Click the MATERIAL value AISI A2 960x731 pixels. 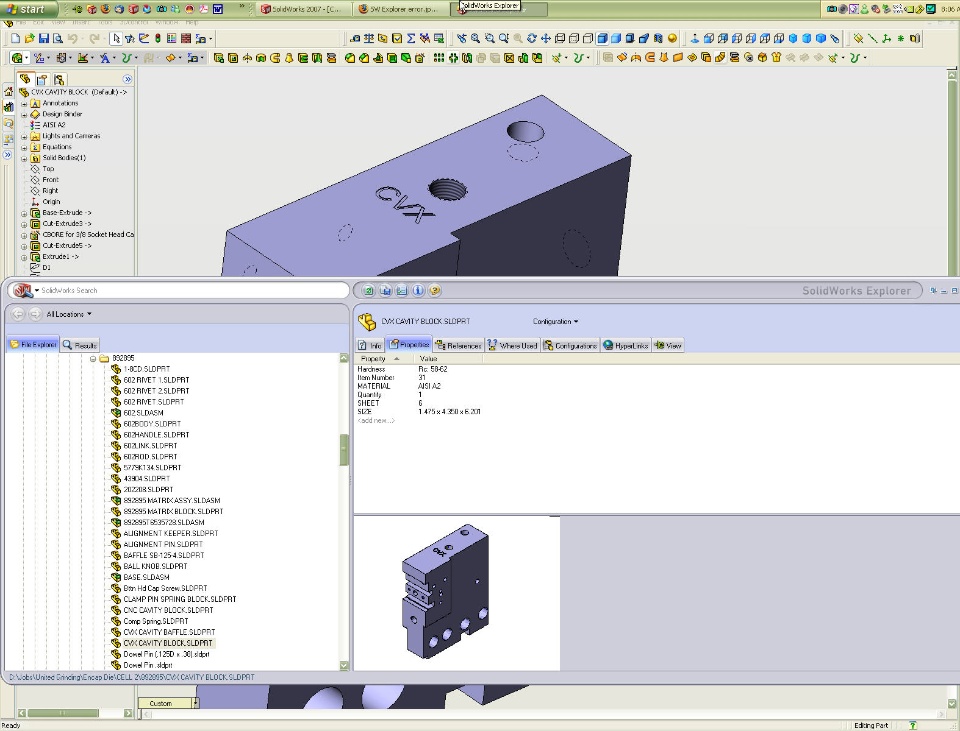pos(429,386)
